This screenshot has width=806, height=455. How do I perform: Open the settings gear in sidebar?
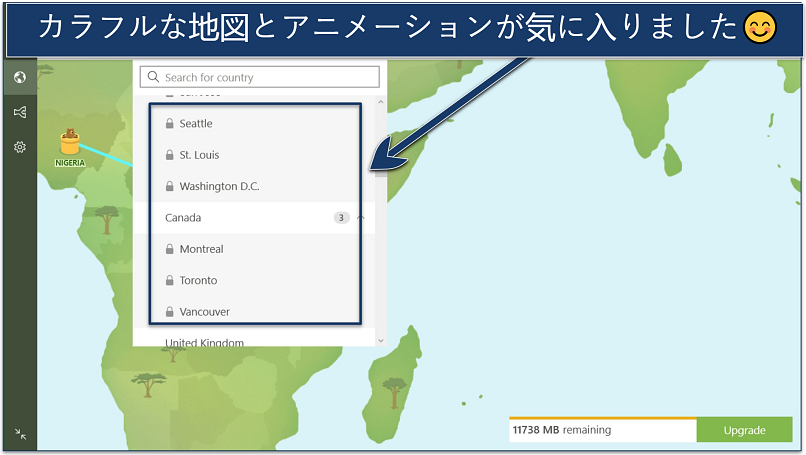click(19, 147)
